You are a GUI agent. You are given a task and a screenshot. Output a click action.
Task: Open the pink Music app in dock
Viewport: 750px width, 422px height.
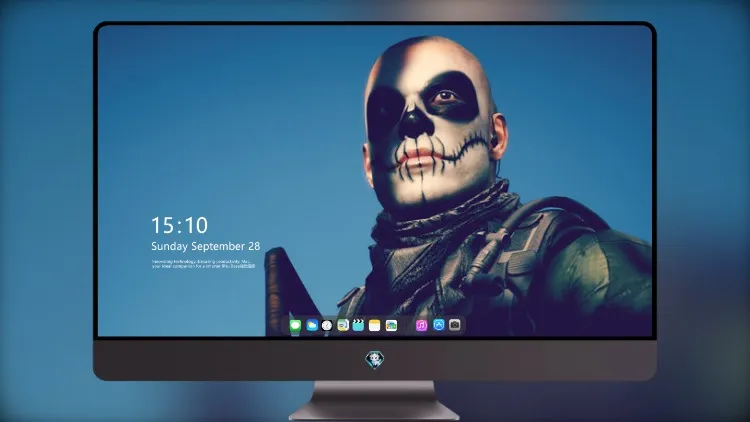point(421,326)
